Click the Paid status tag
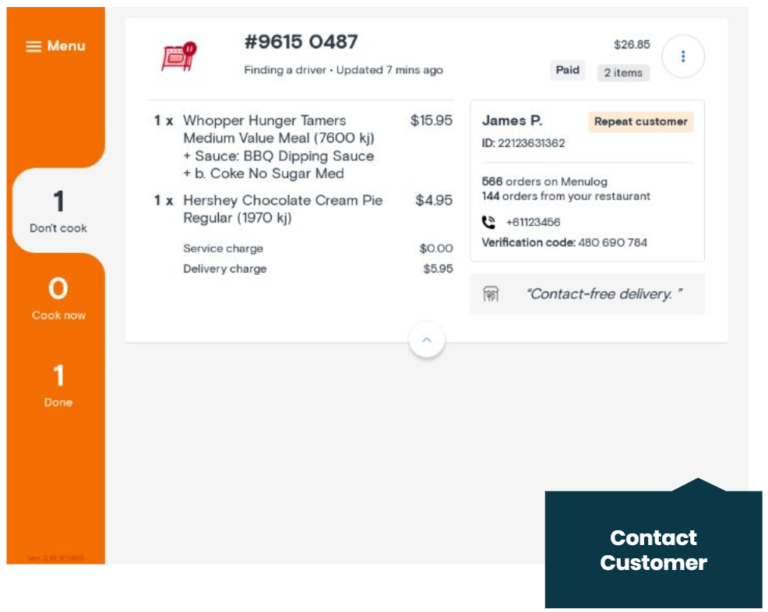 pyautogui.click(x=567, y=71)
